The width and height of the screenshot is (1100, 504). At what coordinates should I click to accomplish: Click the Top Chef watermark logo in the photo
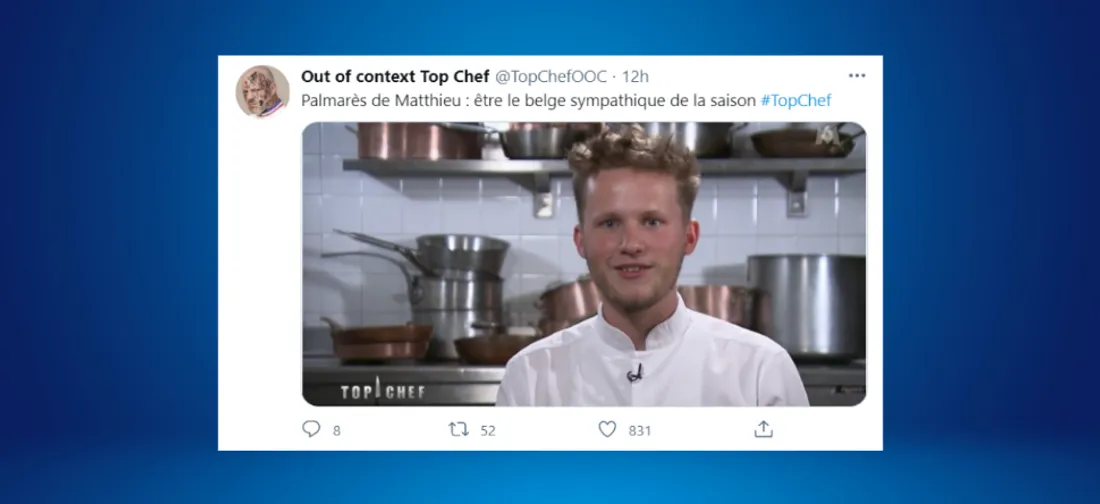(383, 391)
